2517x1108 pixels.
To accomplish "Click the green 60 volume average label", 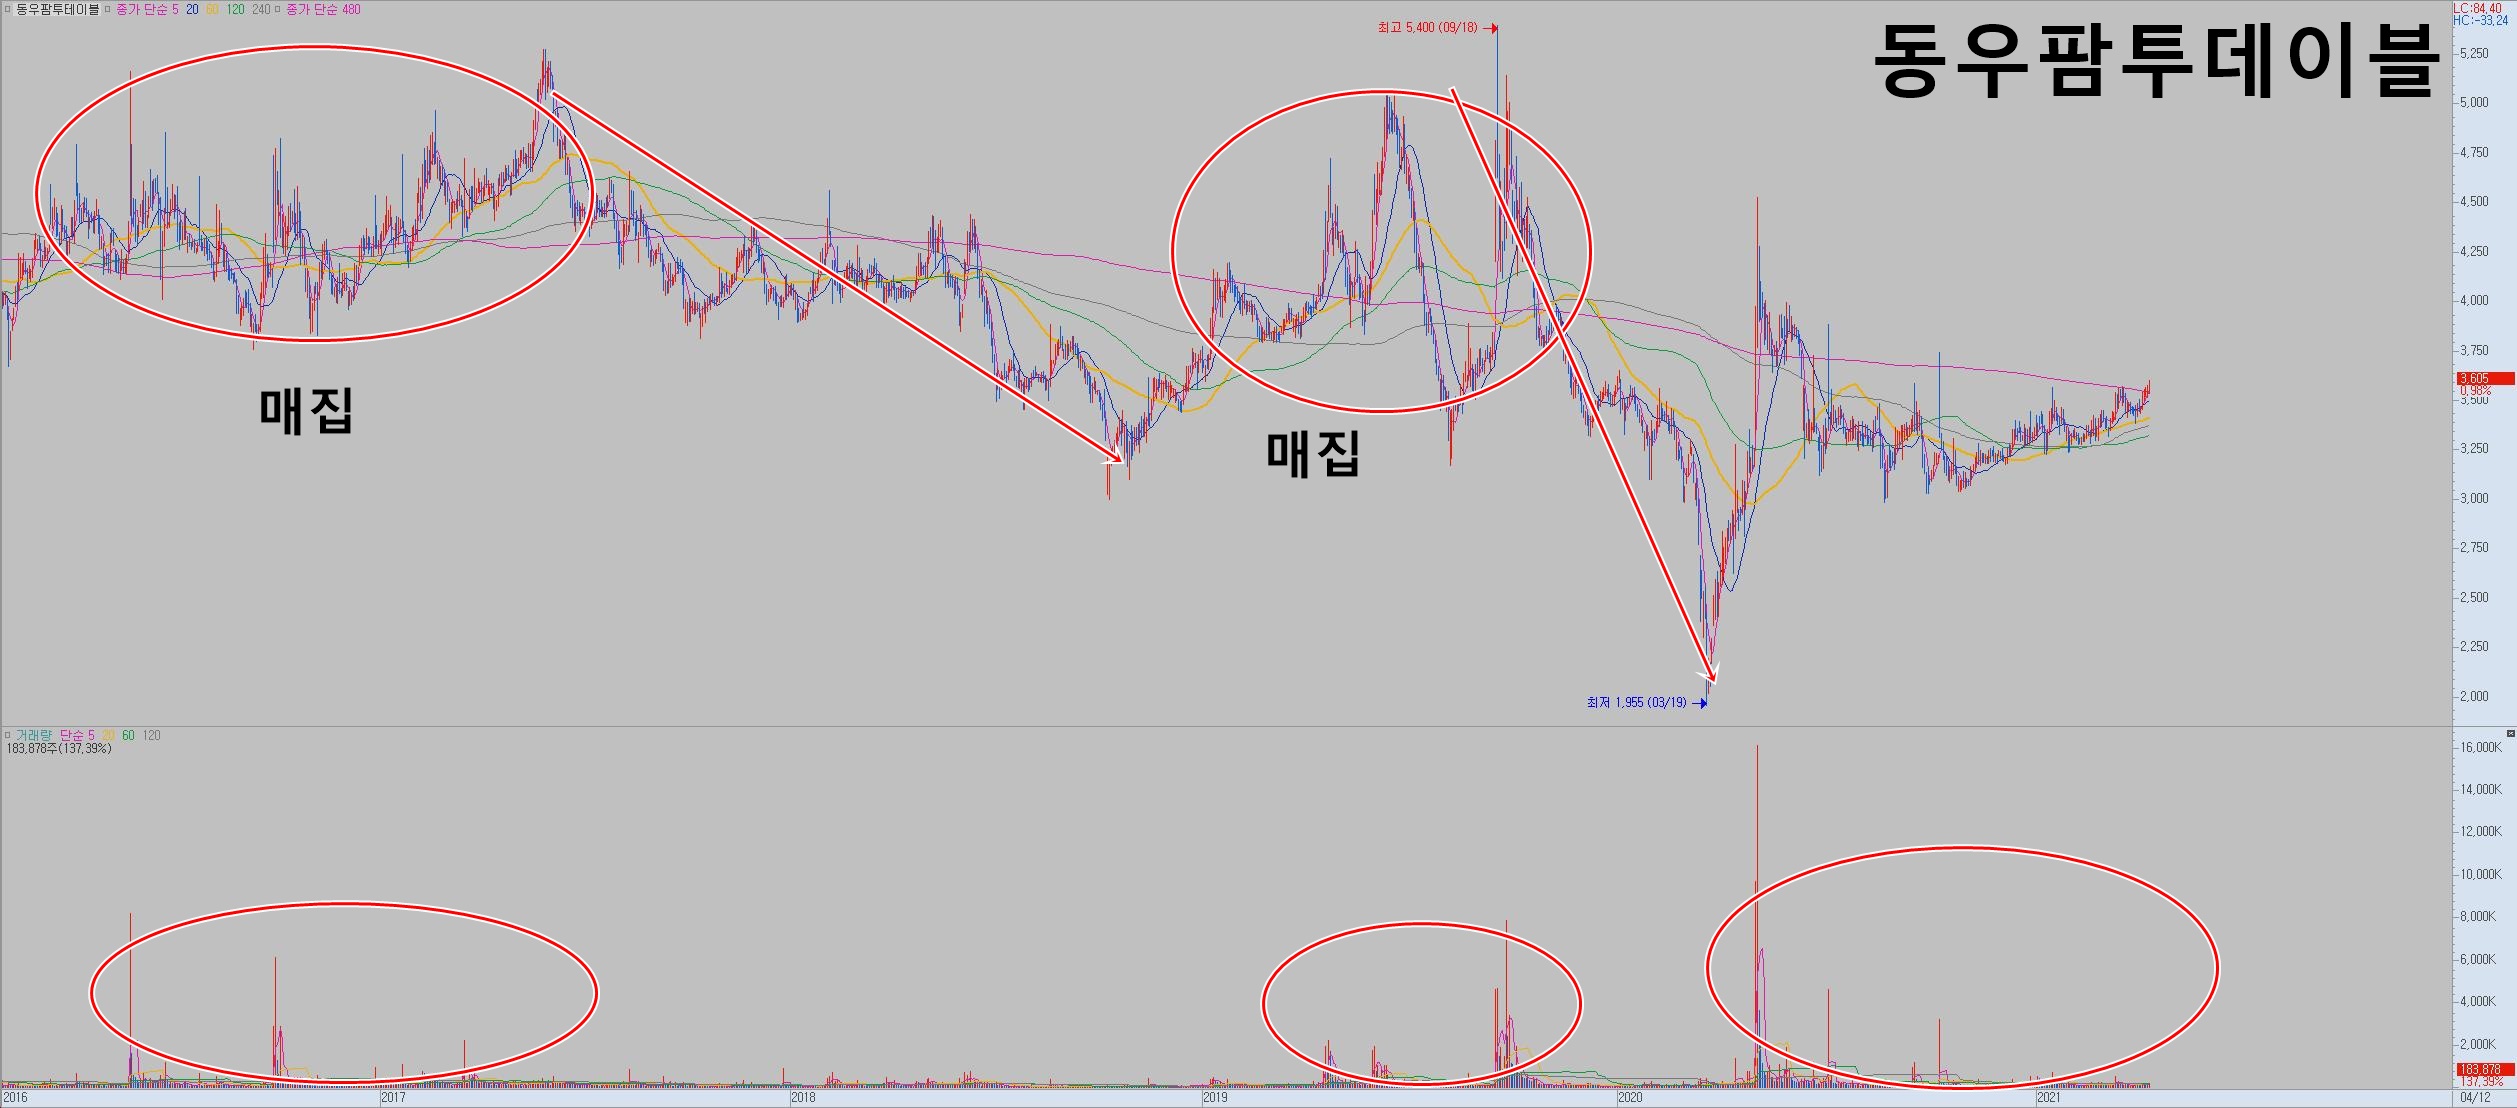I will (x=128, y=735).
